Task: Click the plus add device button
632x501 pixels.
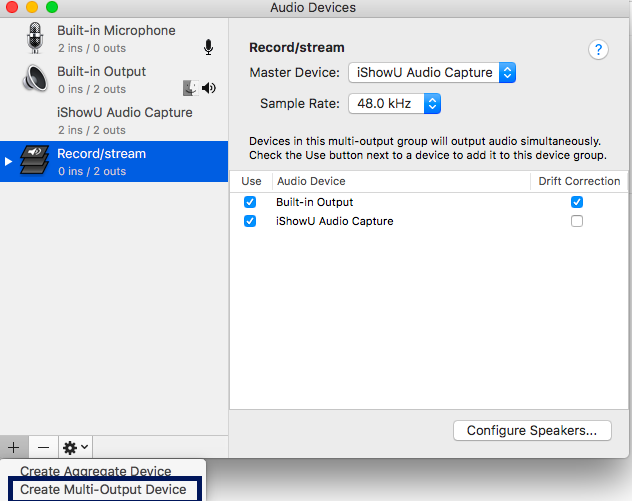Action: [14, 447]
